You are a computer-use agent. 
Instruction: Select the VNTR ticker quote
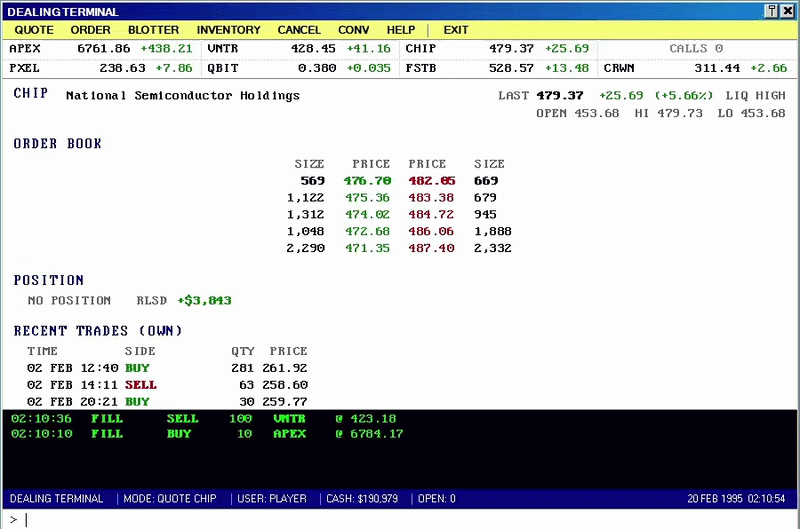299,48
